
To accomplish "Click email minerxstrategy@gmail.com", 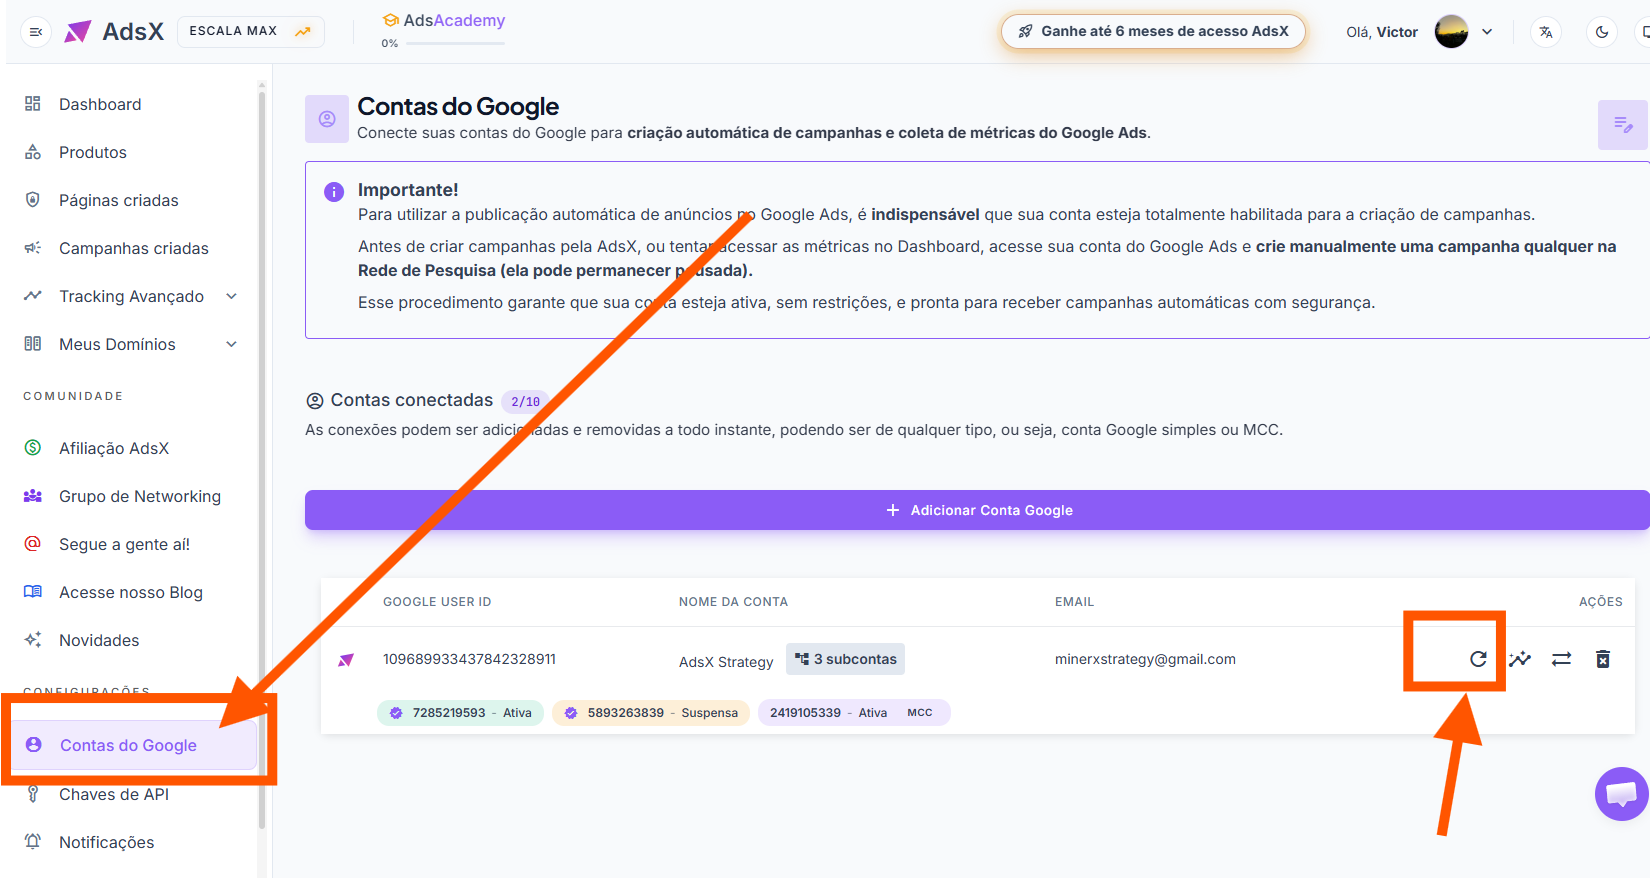I will pyautogui.click(x=1145, y=659).
